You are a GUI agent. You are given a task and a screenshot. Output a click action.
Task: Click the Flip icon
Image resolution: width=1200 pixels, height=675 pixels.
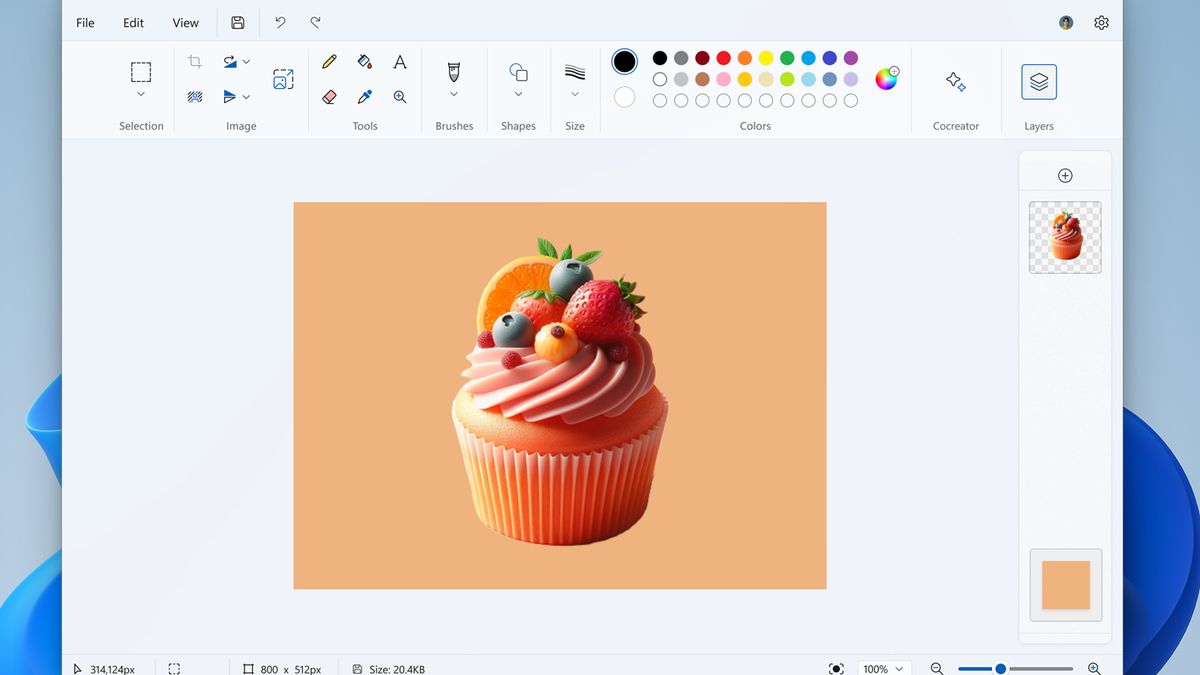coord(230,97)
